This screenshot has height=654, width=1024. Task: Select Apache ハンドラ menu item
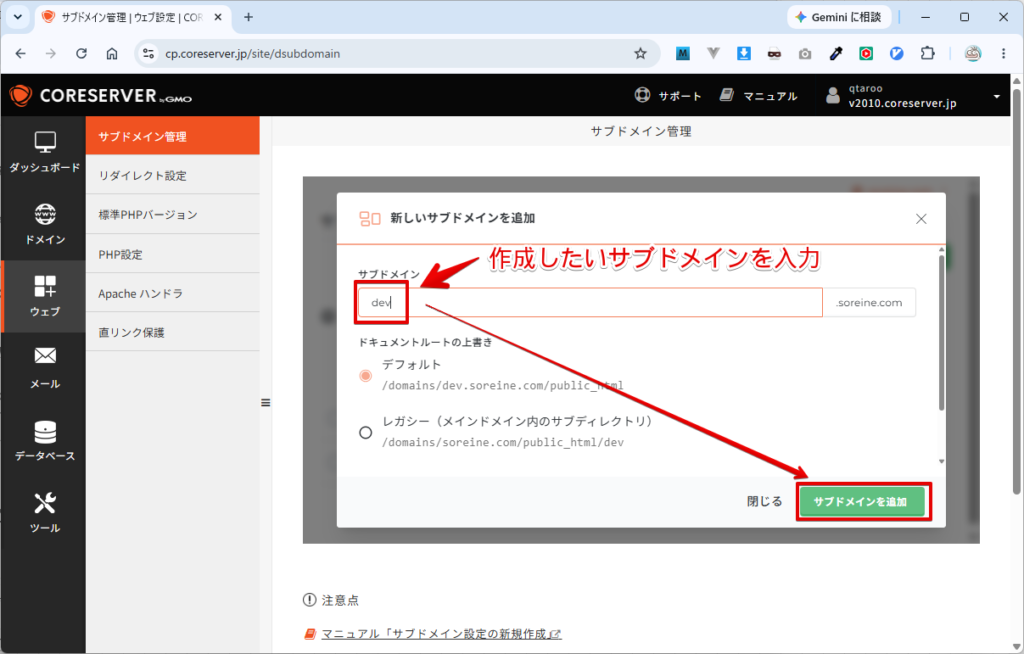172,293
